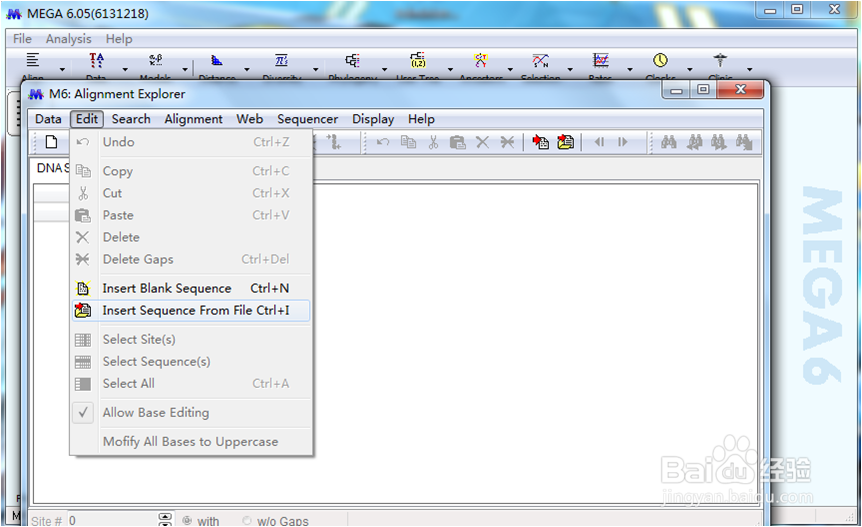Toggle Allow Base Editing checkmark
Viewport: 862px width, 527px height.
pos(82,412)
